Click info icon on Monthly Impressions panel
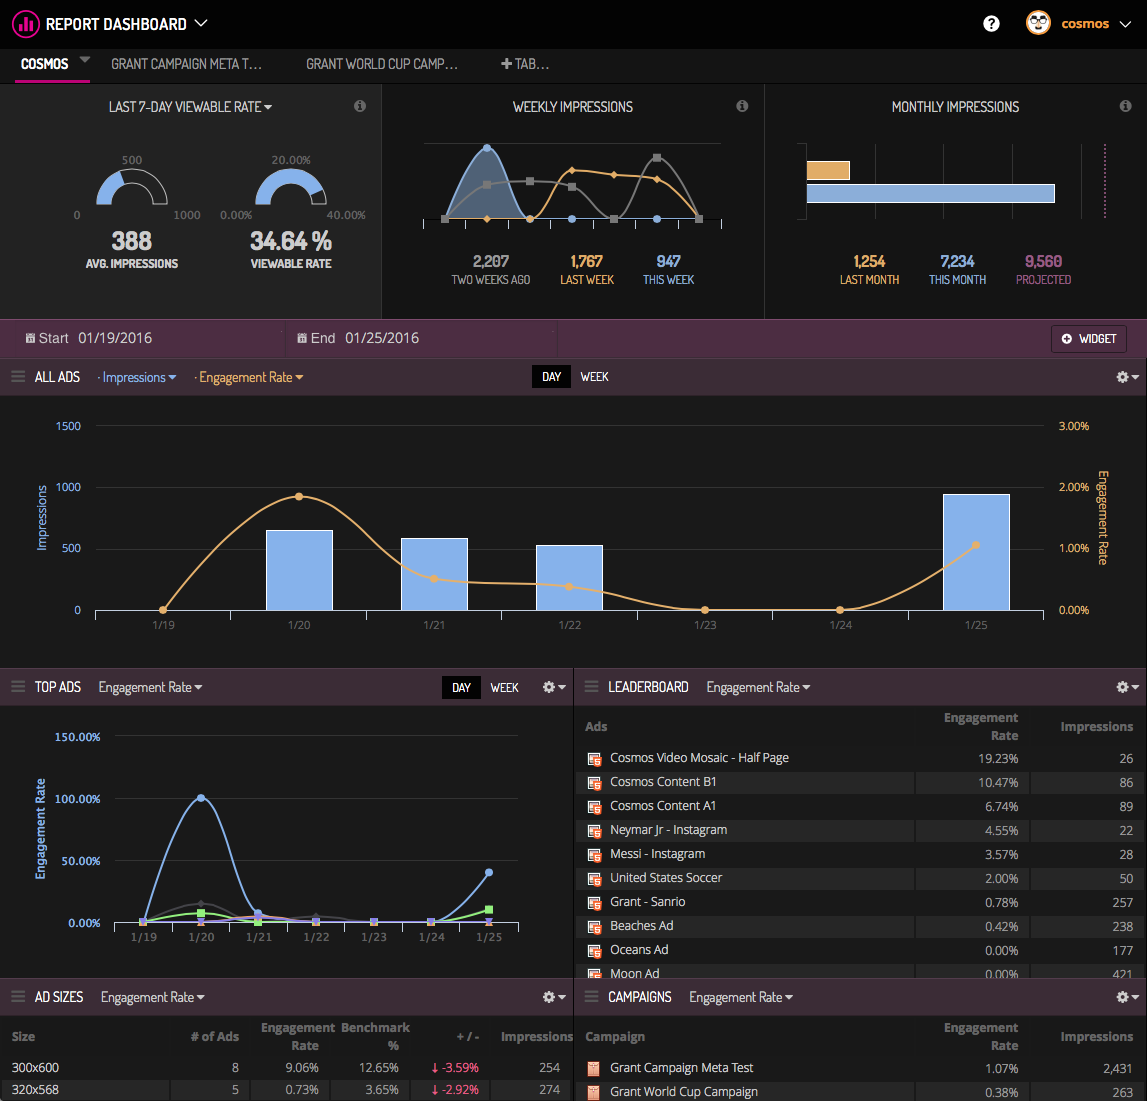 (1125, 106)
